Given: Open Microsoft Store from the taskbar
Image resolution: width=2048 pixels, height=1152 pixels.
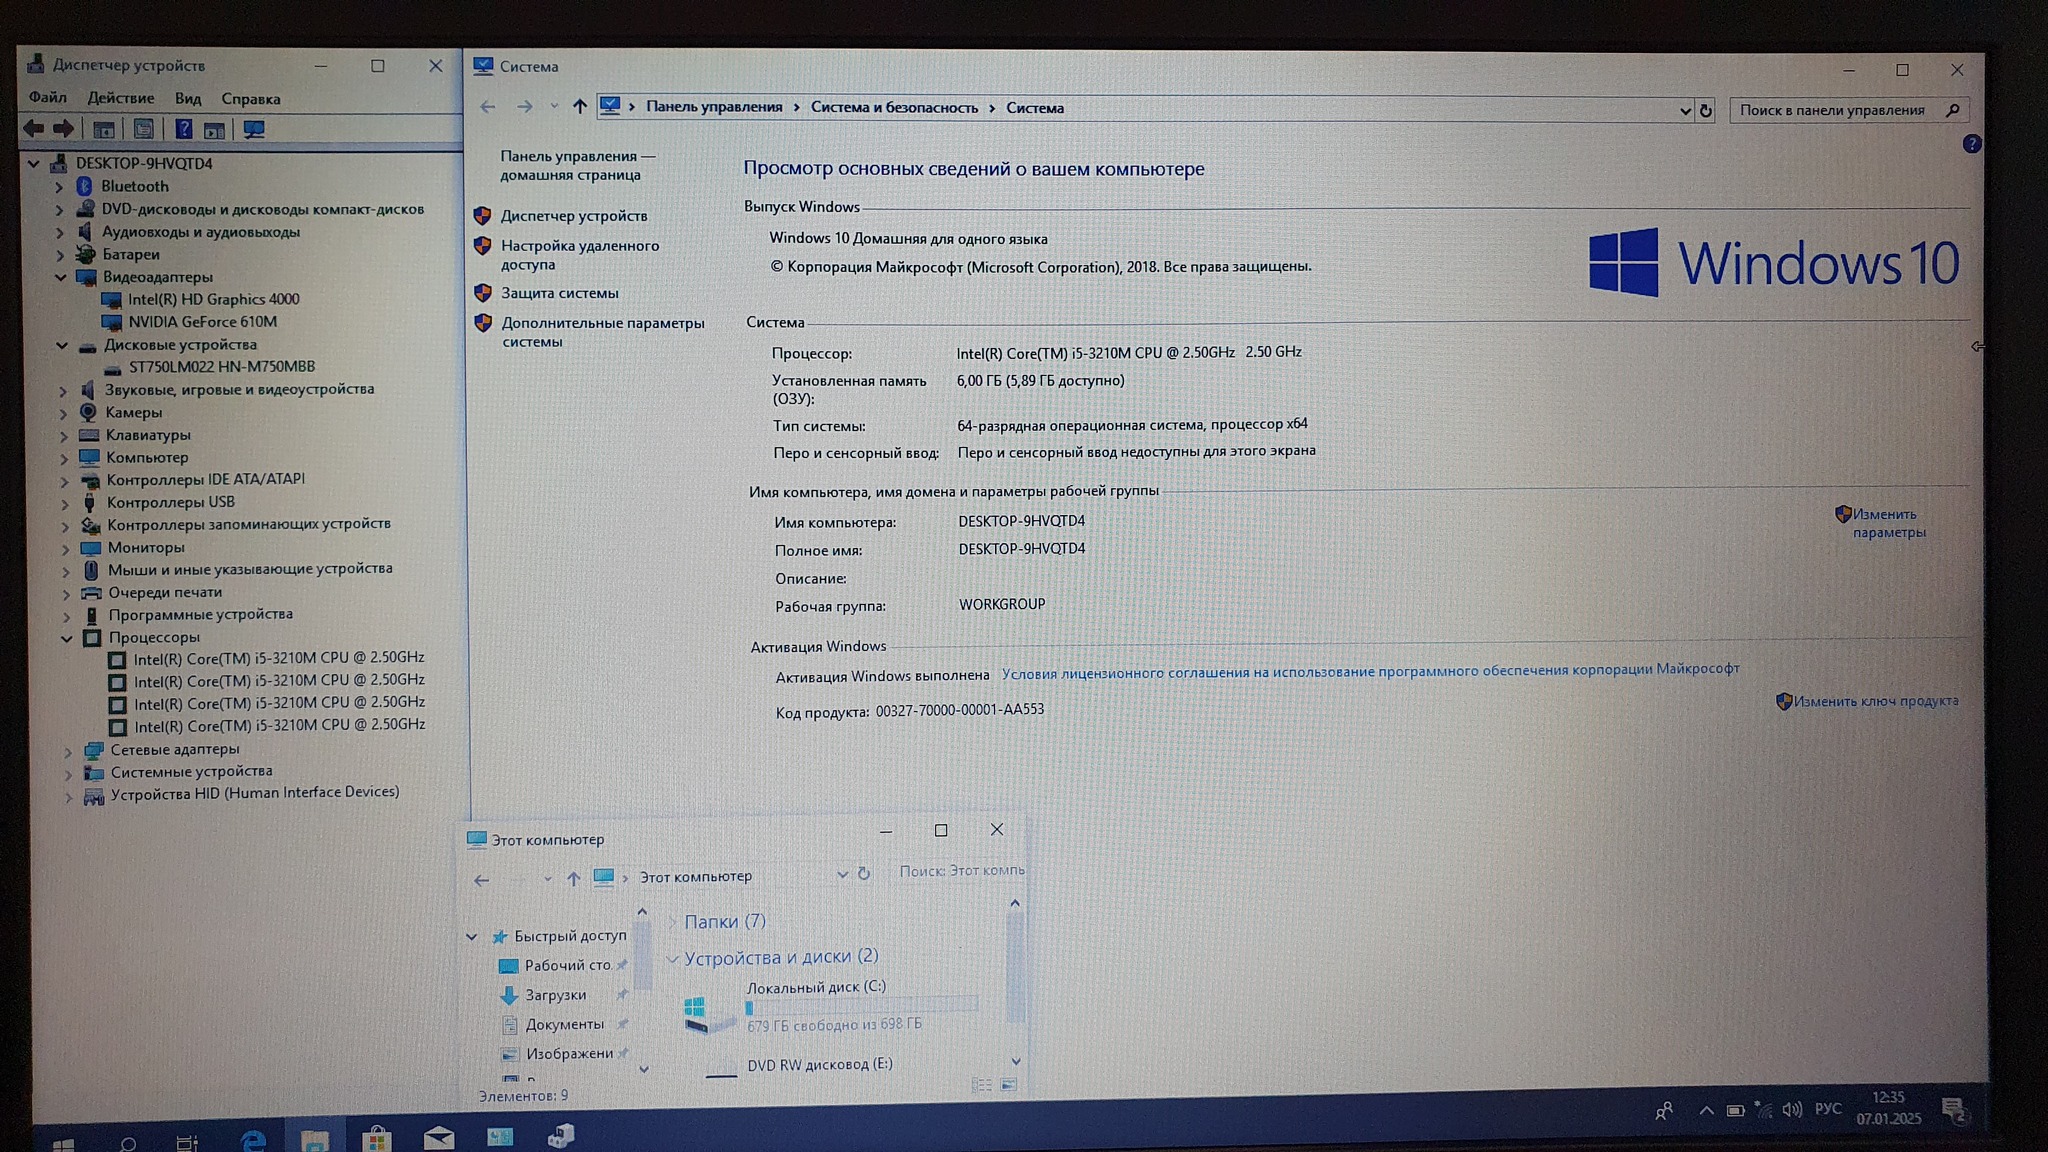Looking at the screenshot, I should tap(377, 1139).
